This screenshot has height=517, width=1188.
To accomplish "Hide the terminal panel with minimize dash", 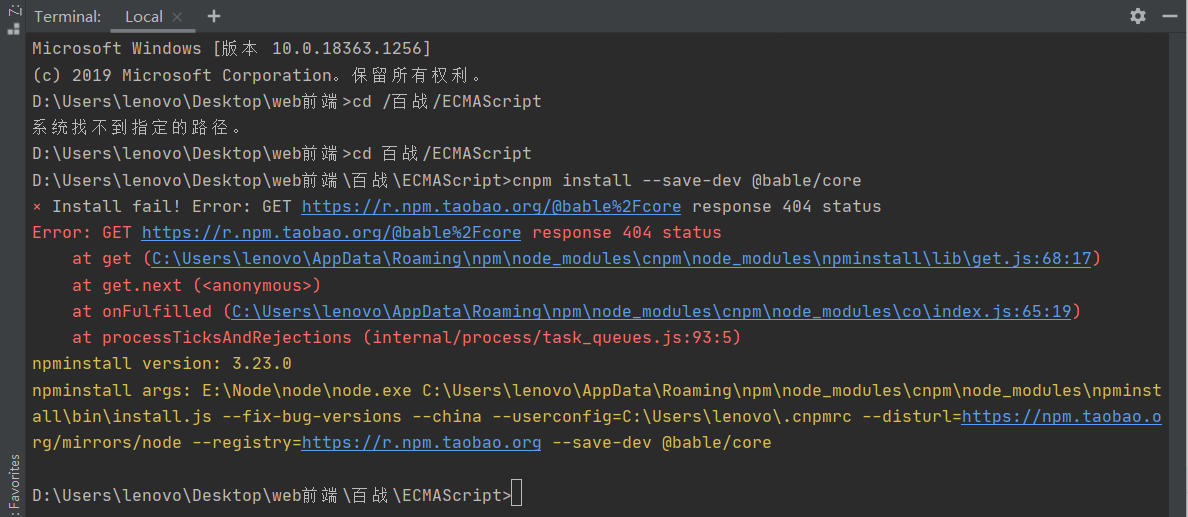I will click(1171, 16).
